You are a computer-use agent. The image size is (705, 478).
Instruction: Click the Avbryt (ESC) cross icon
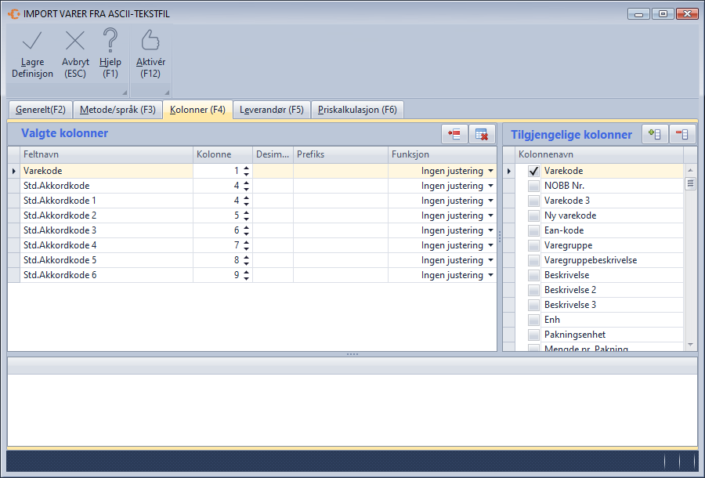pyautogui.click(x=75, y=41)
